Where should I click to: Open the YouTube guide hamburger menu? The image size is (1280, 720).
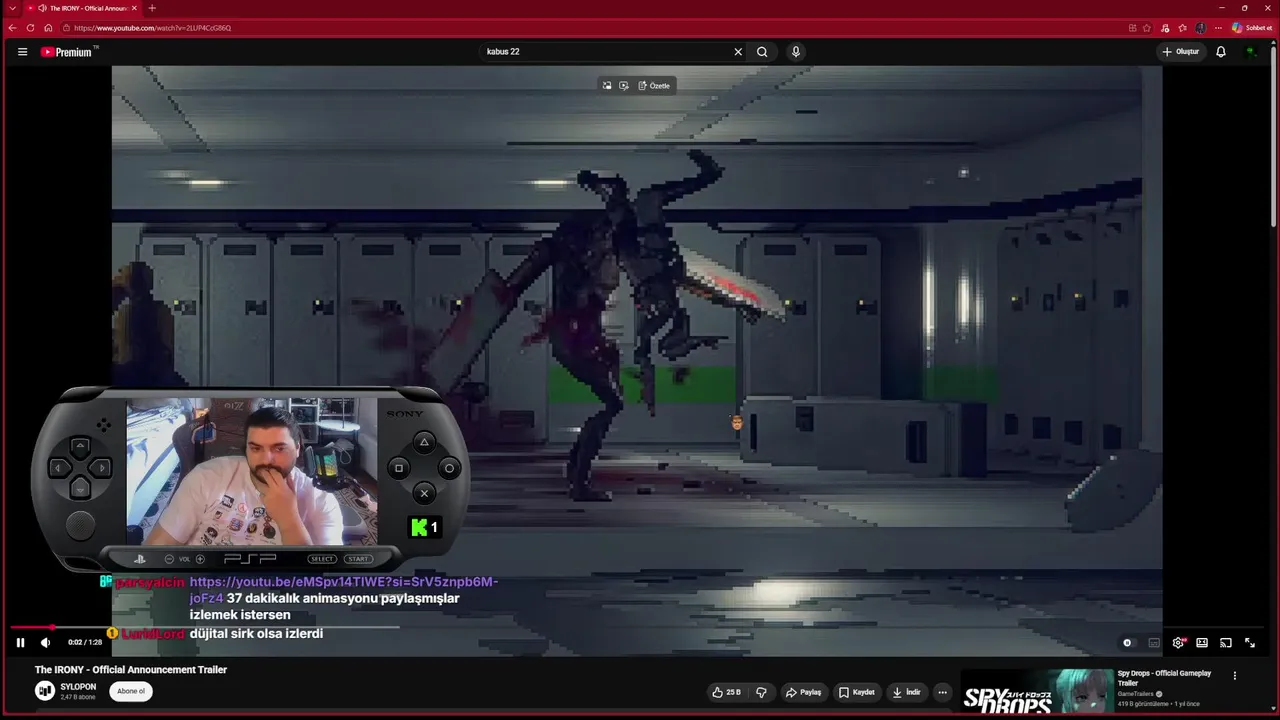[22, 52]
